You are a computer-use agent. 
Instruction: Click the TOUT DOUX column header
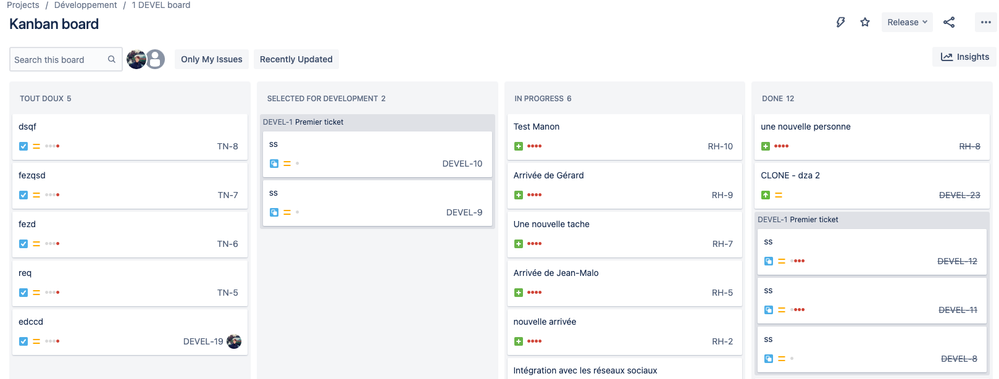tap(46, 99)
